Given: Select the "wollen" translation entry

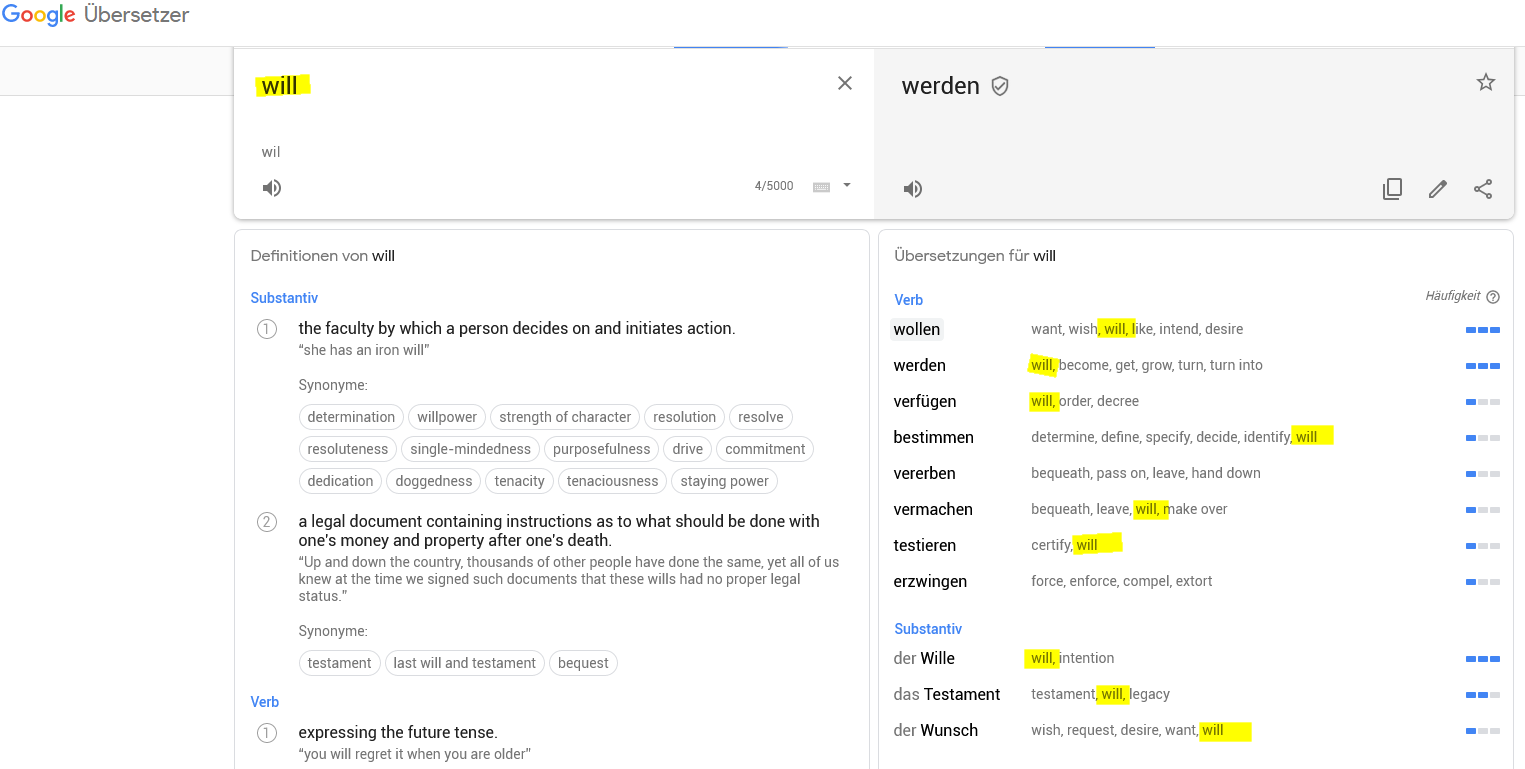Looking at the screenshot, I should click(916, 329).
